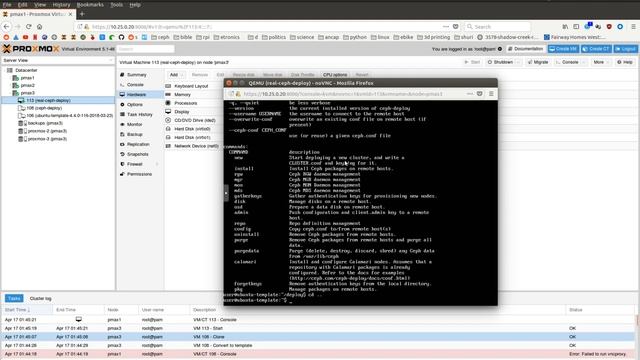Select the Hard Disk (virtio0) row
Screen dimensions: 640x360
tap(193, 129)
